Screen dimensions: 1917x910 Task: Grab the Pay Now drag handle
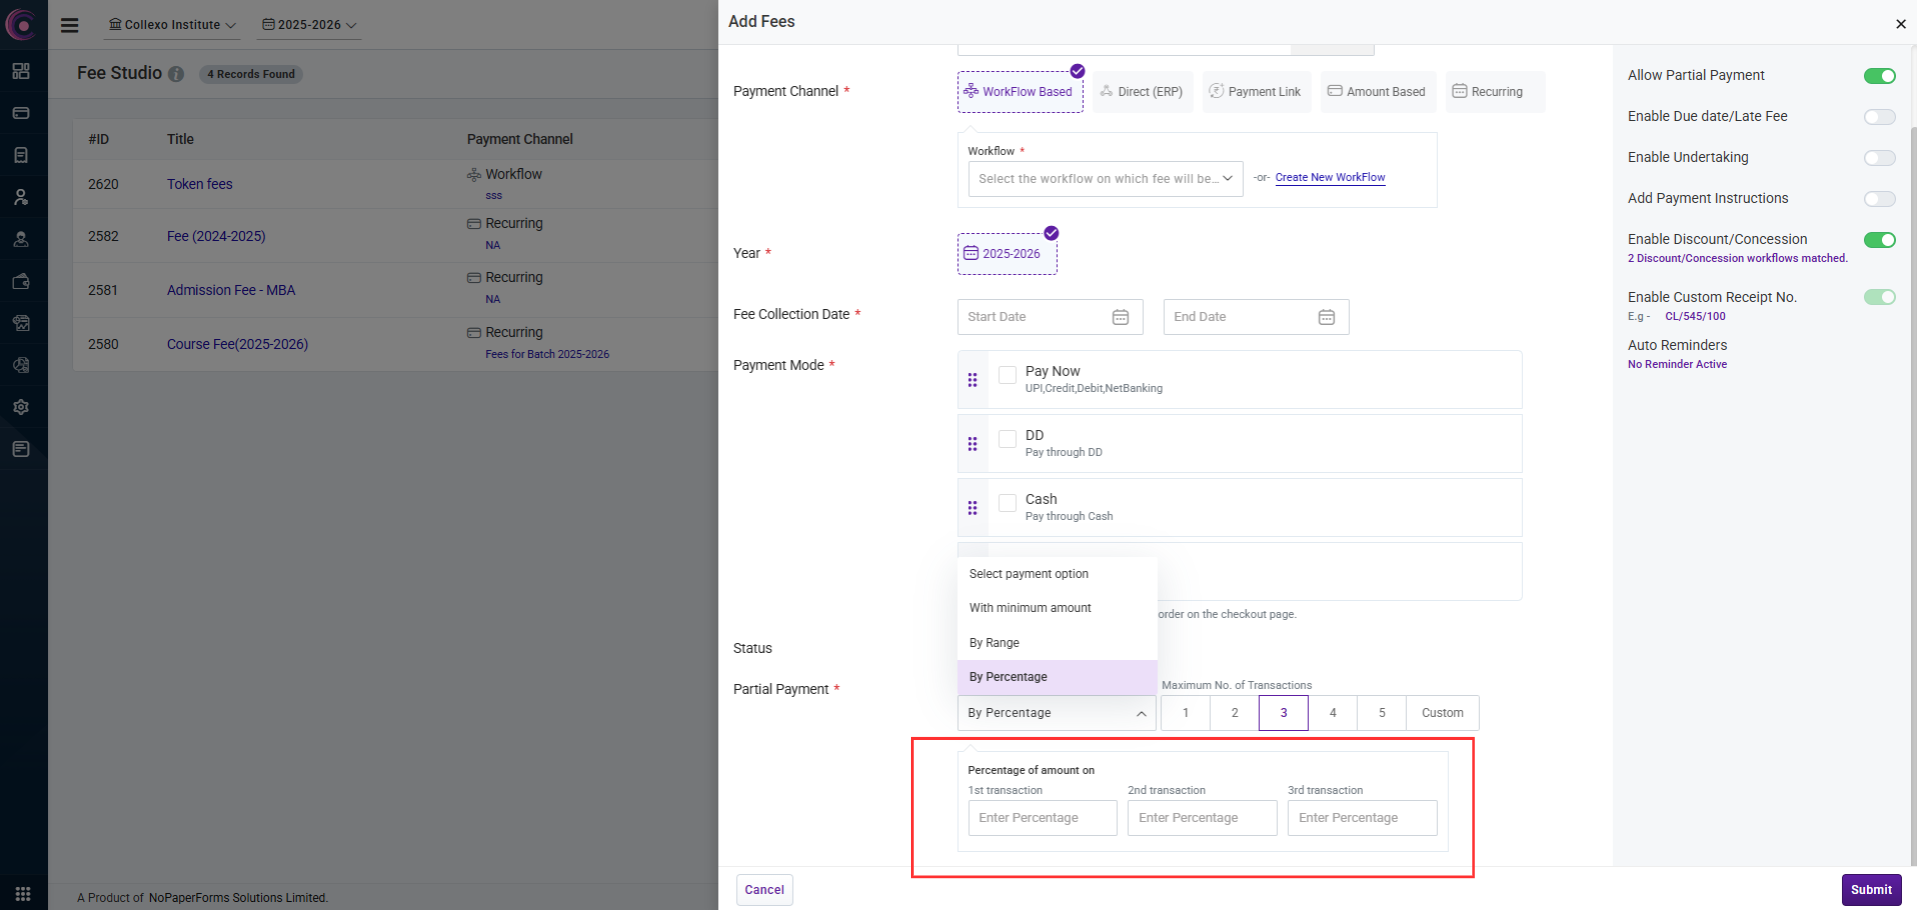point(972,380)
